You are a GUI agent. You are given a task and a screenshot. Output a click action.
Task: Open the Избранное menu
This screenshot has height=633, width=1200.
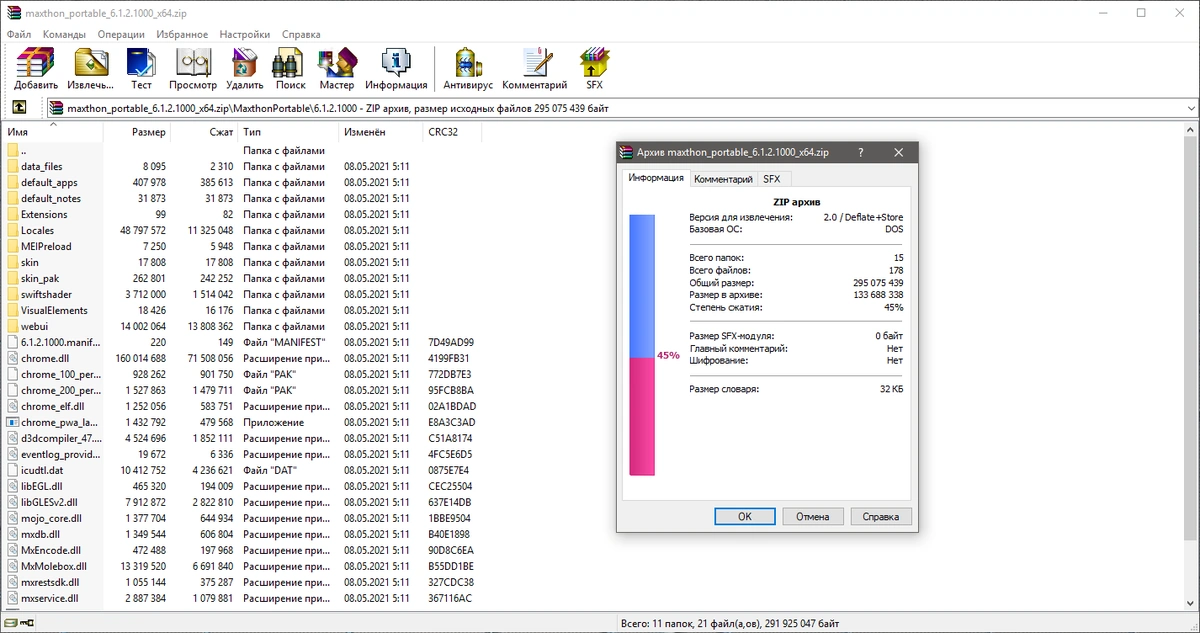click(x=182, y=34)
